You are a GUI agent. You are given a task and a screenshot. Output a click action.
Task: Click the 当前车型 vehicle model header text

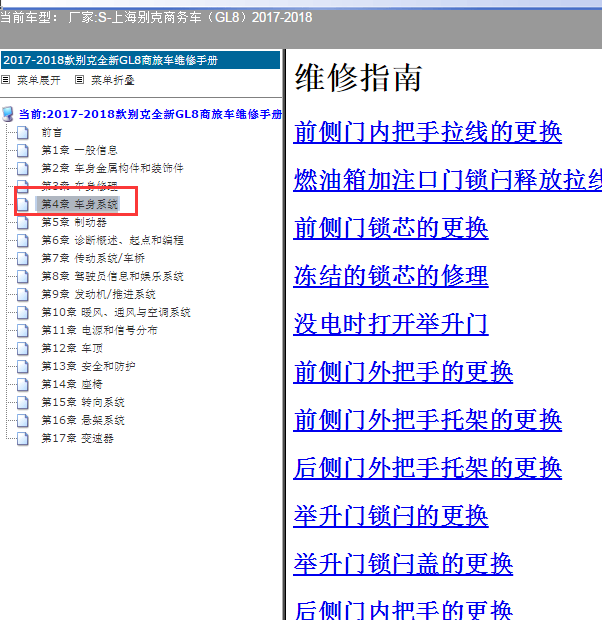tap(157, 17)
